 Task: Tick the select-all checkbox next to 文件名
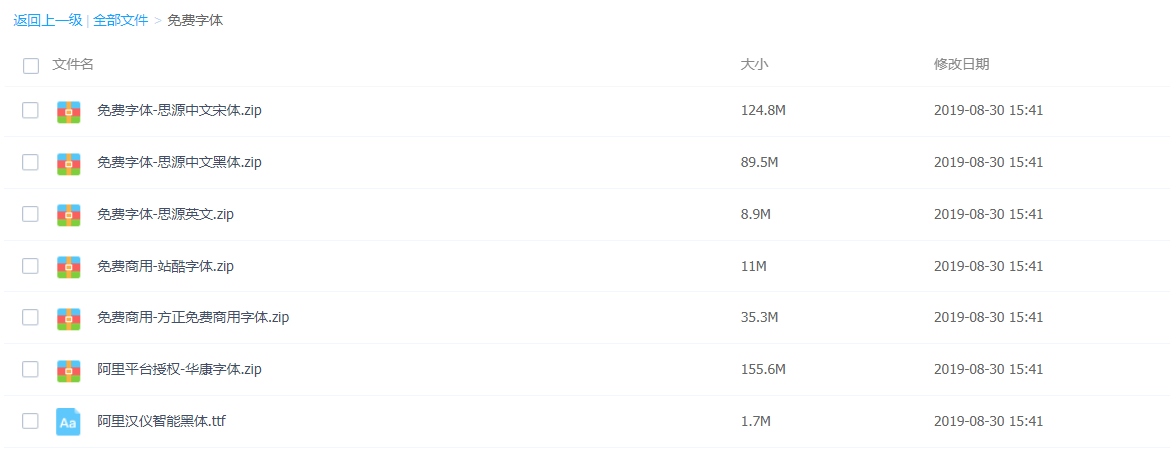tap(31, 66)
